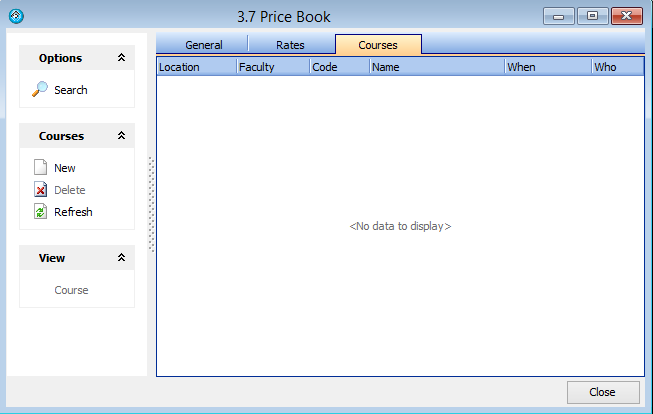Screen dimensions: 653x414
Task: Sort by the When column header
Action: (547, 67)
